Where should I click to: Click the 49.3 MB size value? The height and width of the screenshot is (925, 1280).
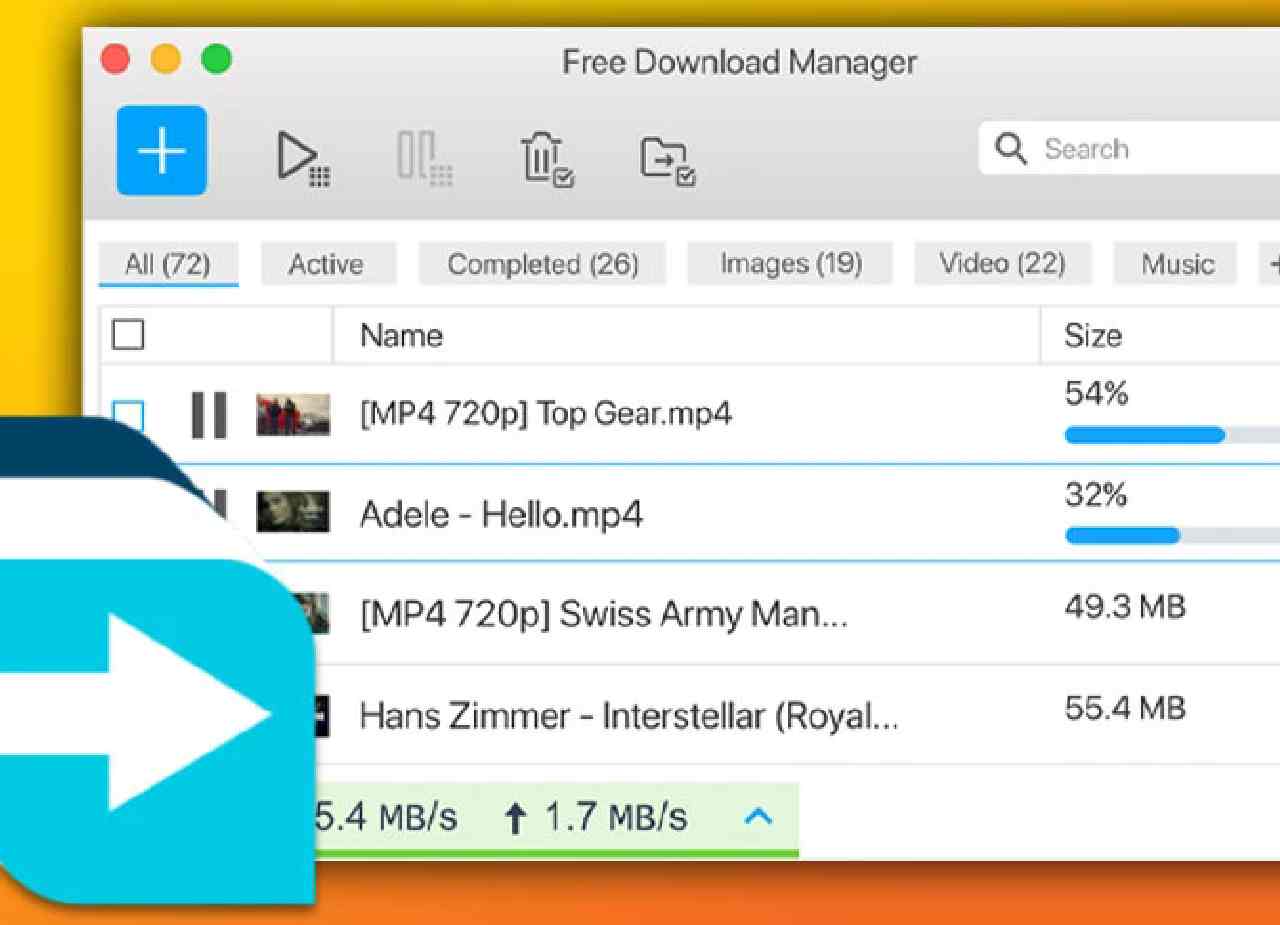point(1125,606)
